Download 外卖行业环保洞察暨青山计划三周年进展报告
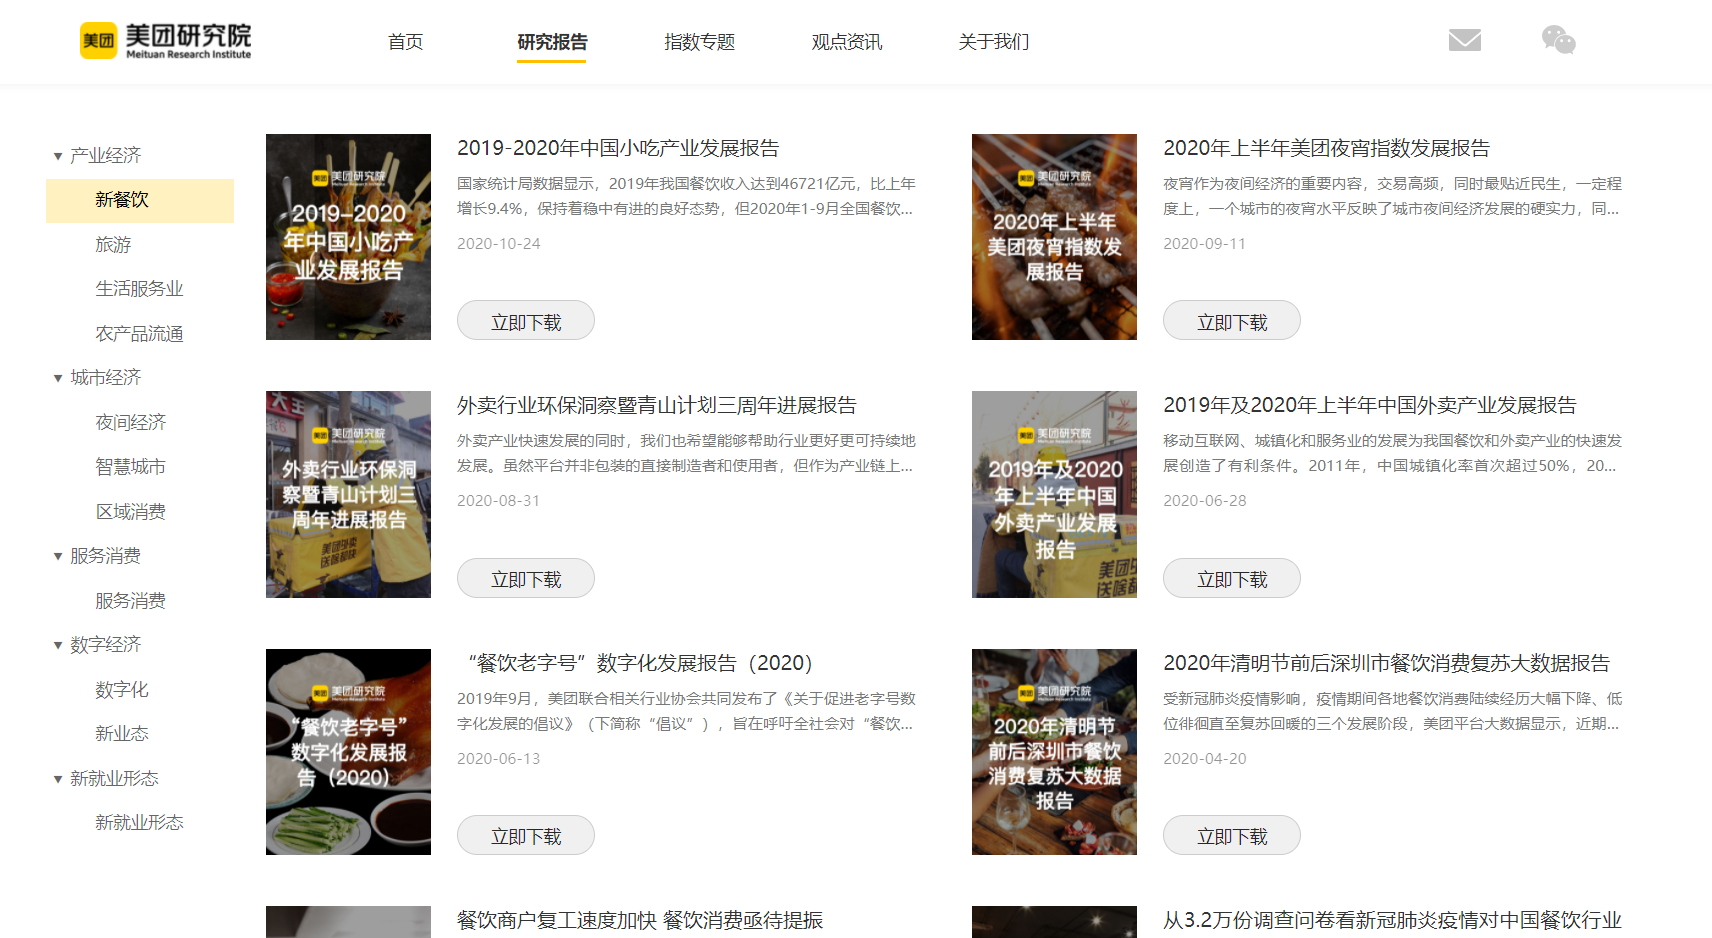The image size is (1712, 938). click(x=526, y=578)
